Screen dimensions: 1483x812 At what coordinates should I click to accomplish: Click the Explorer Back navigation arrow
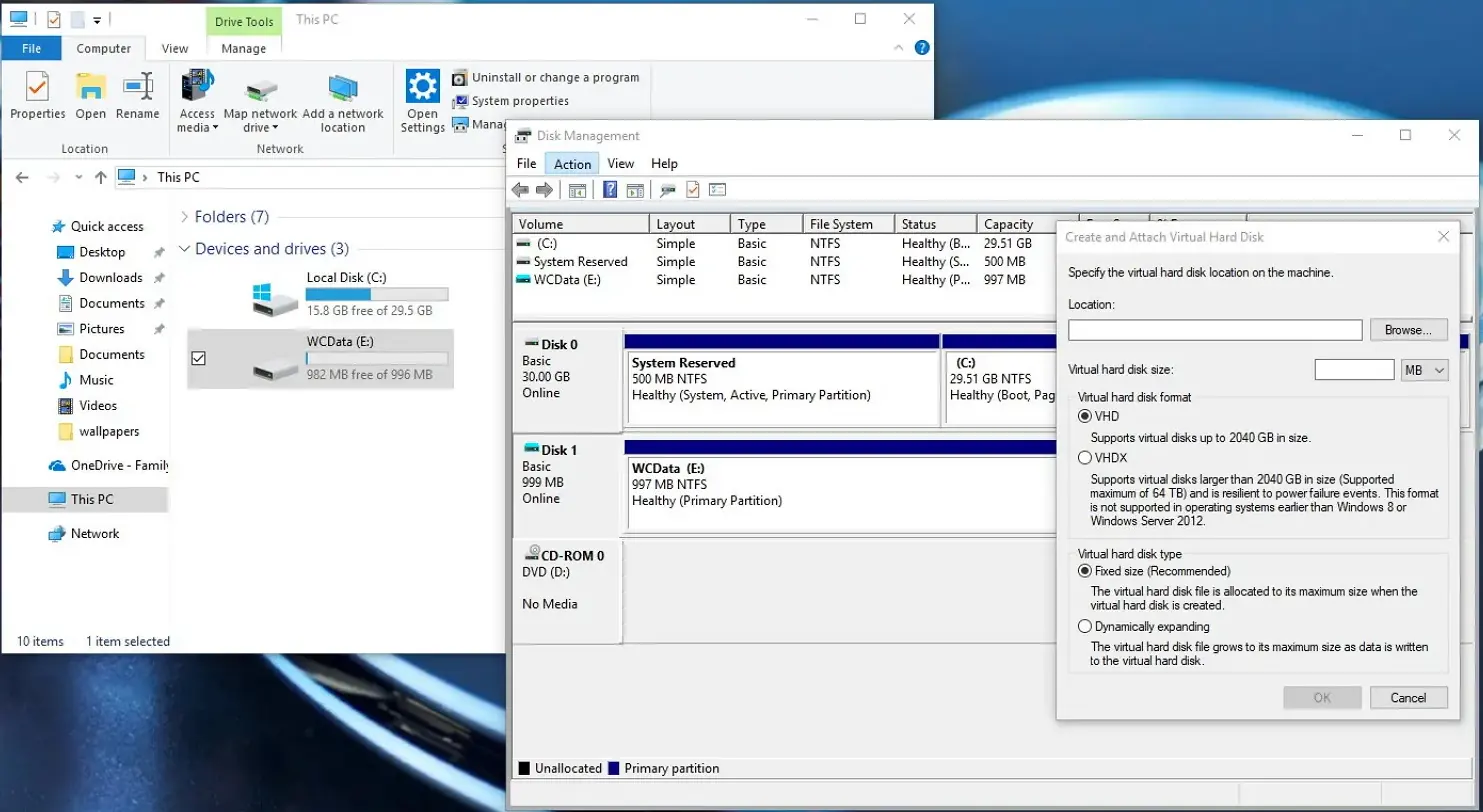point(23,177)
